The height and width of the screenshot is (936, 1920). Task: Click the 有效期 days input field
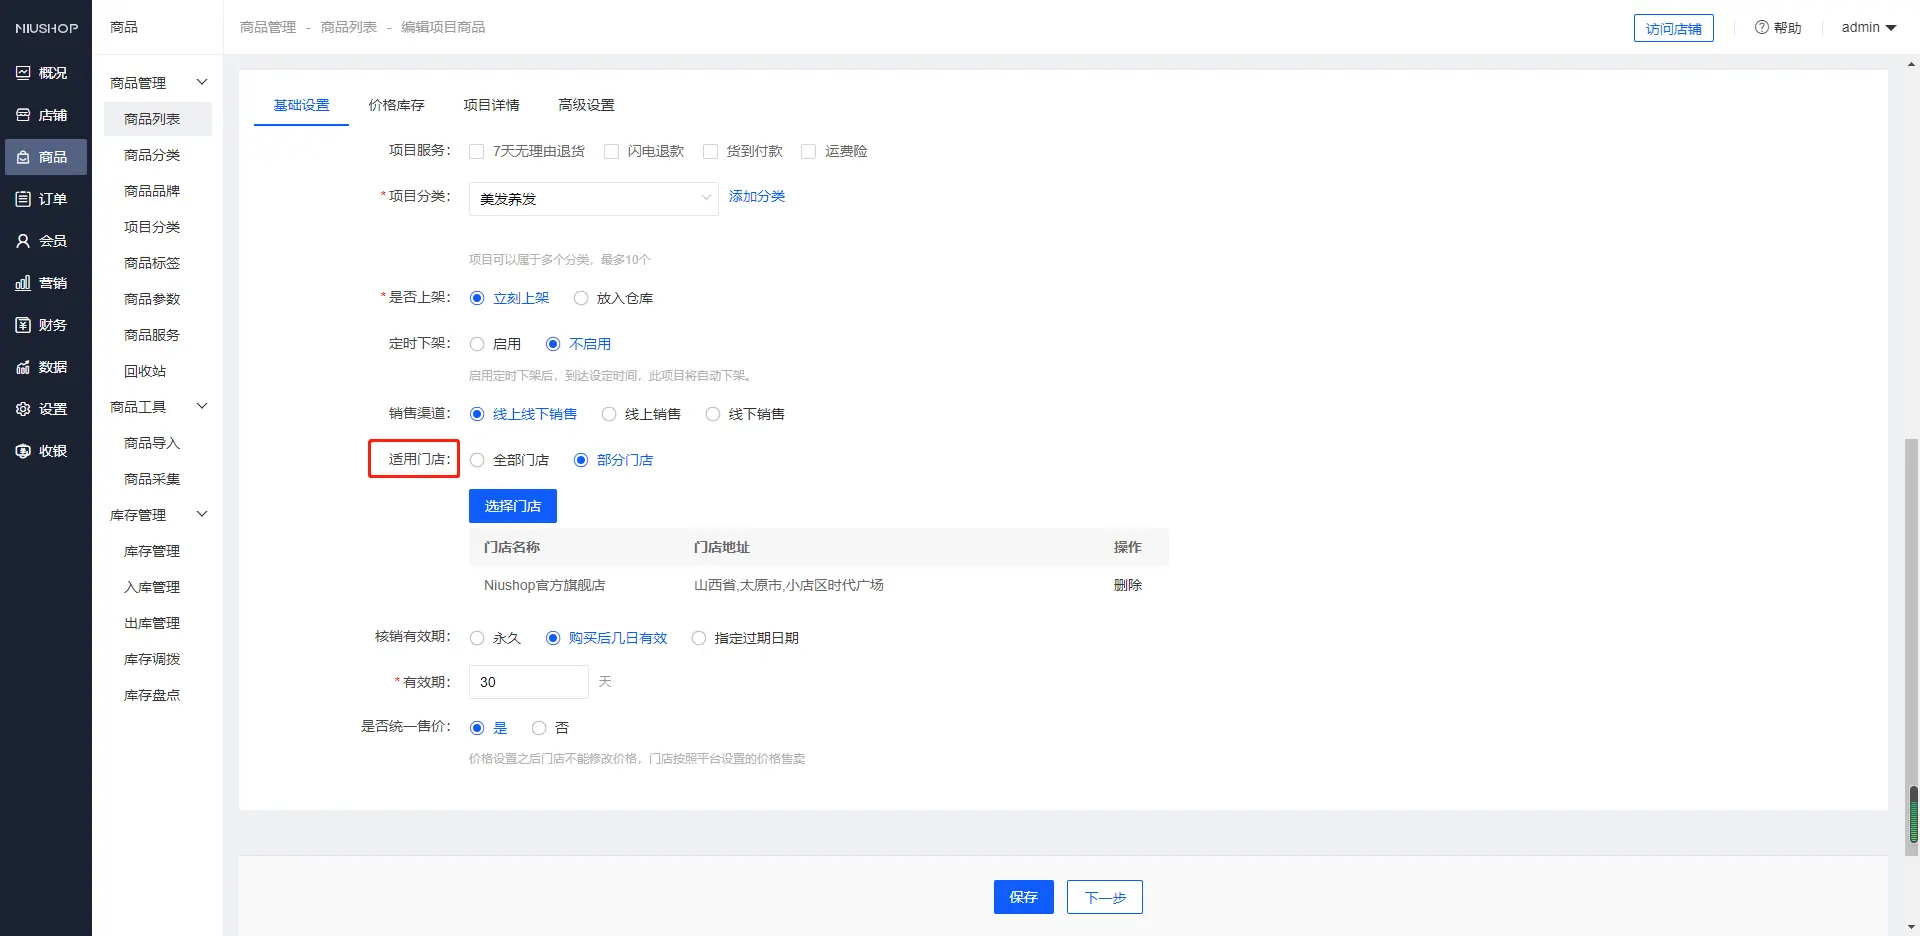(528, 682)
